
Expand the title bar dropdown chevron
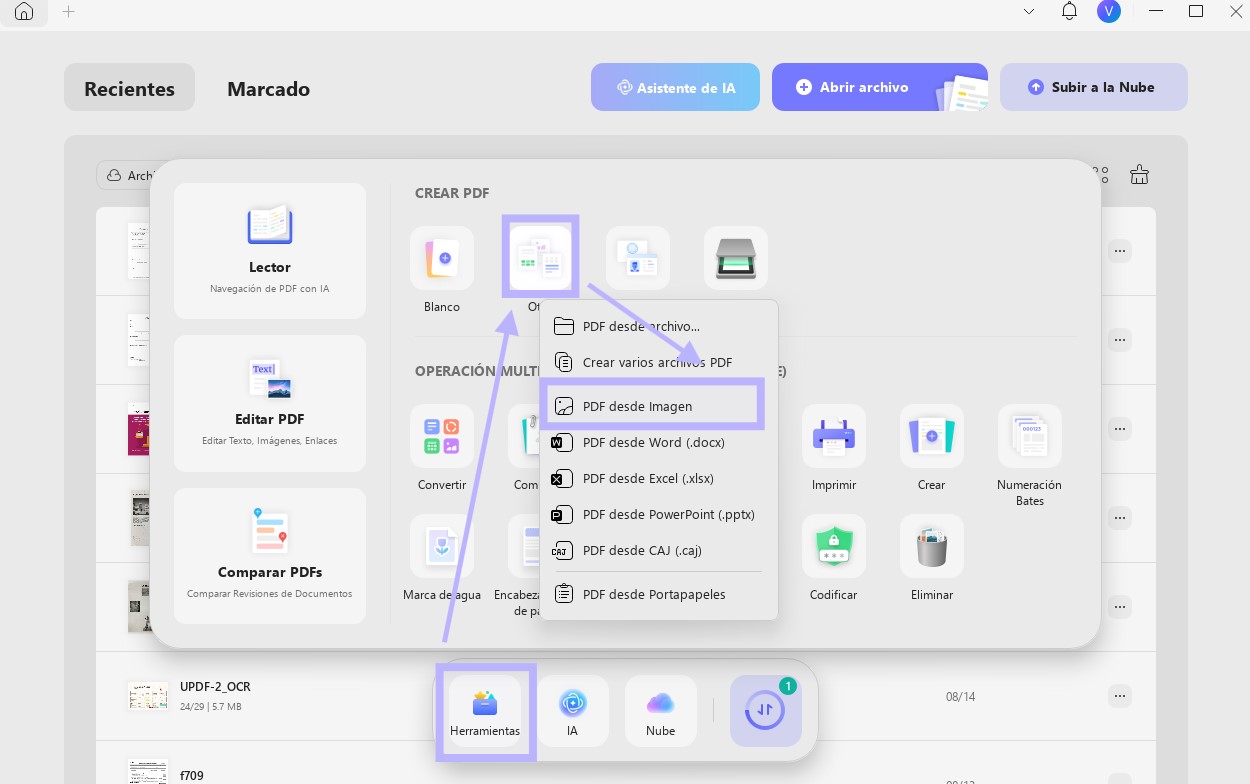(x=1029, y=12)
